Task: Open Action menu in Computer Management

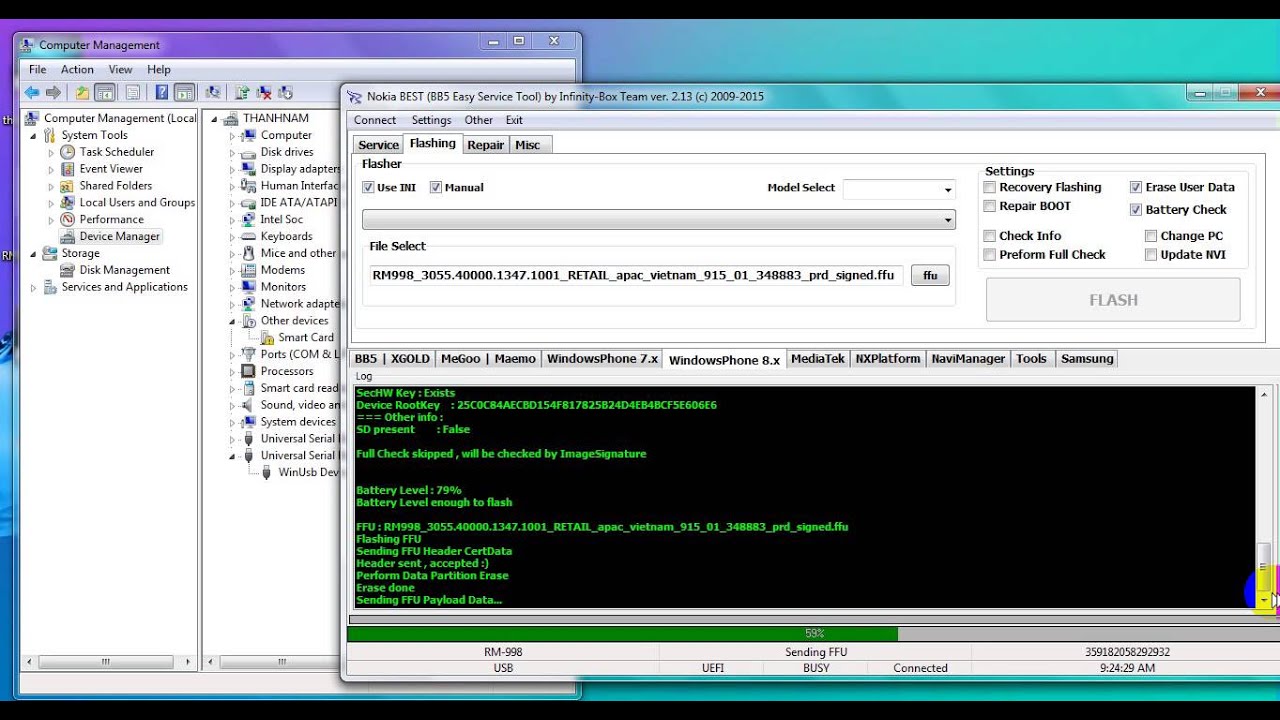Action: tap(77, 70)
